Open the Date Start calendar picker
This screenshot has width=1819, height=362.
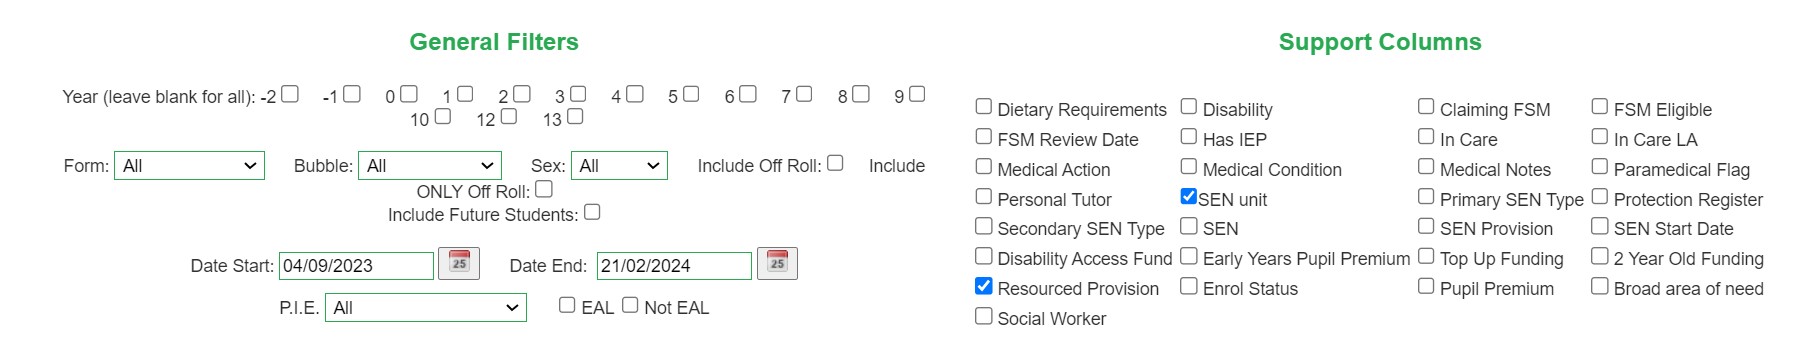(x=459, y=263)
